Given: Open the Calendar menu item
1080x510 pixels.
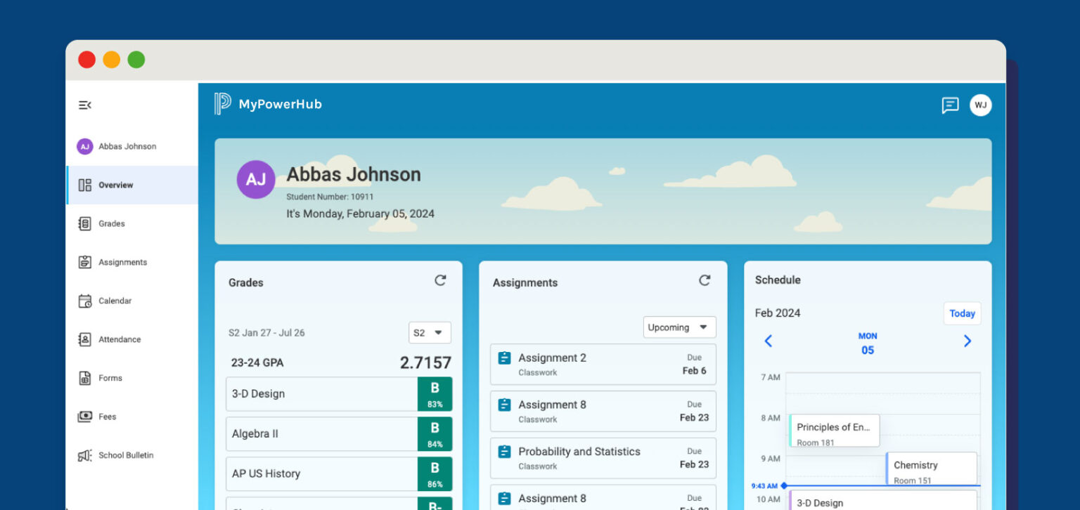Looking at the screenshot, I should 132,300.
